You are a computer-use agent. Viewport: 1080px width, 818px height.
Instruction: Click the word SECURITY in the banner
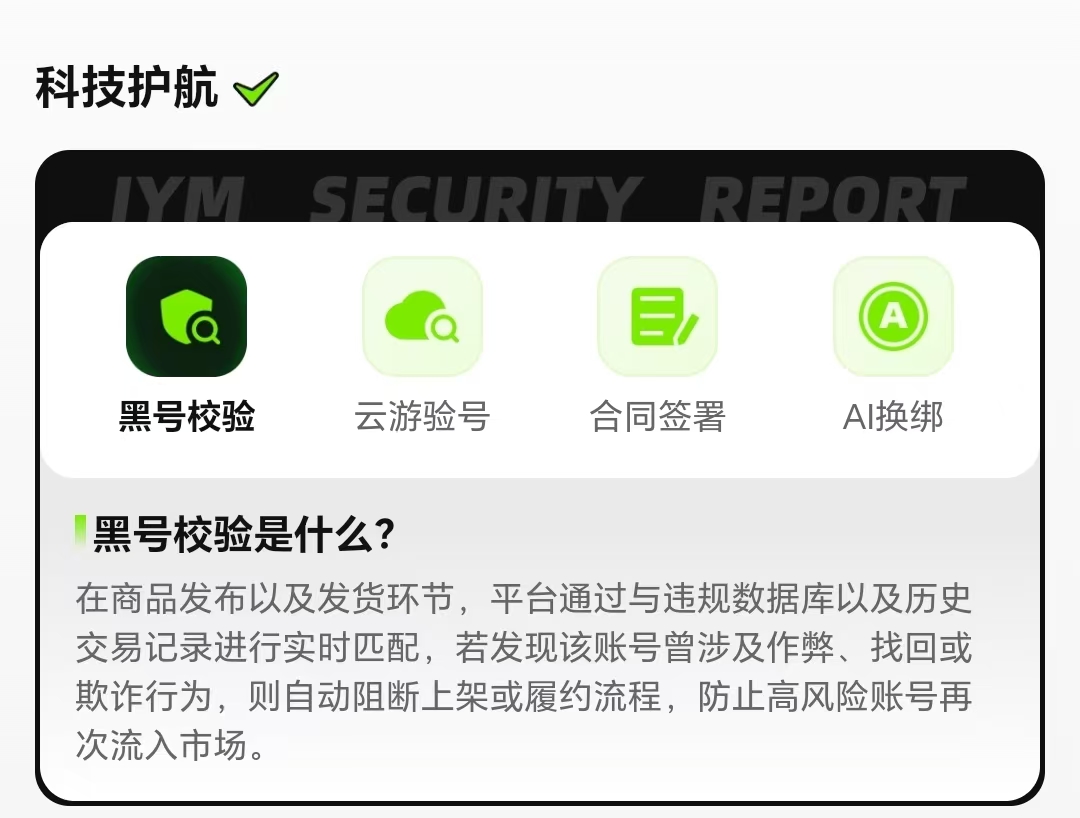click(x=475, y=198)
